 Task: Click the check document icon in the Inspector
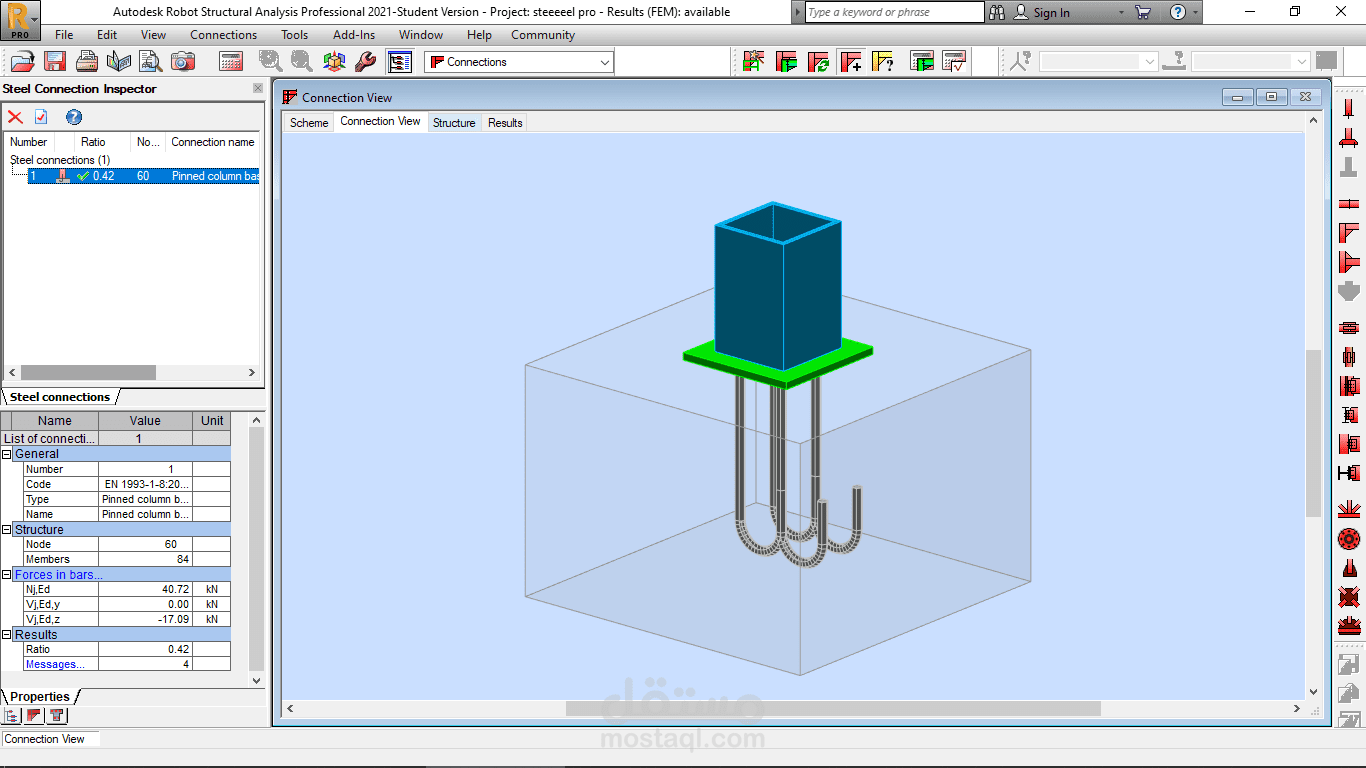point(41,117)
